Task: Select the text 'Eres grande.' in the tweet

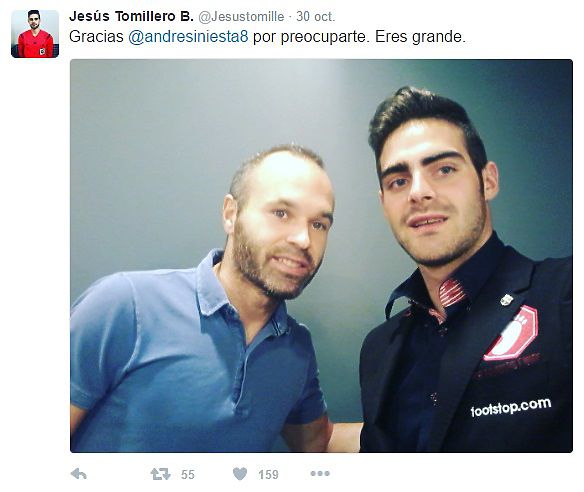Action: pyautogui.click(x=420, y=37)
